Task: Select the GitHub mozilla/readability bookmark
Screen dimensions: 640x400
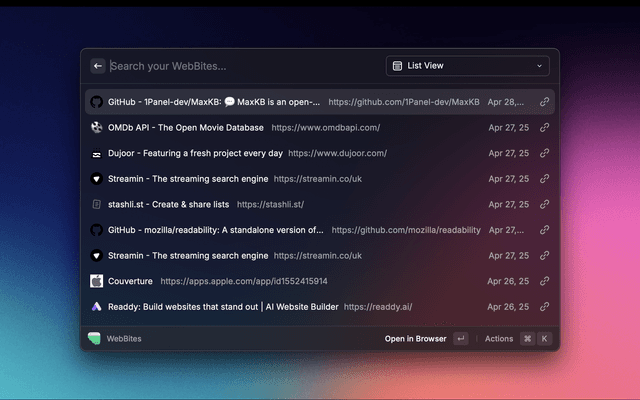Action: click(x=215, y=230)
